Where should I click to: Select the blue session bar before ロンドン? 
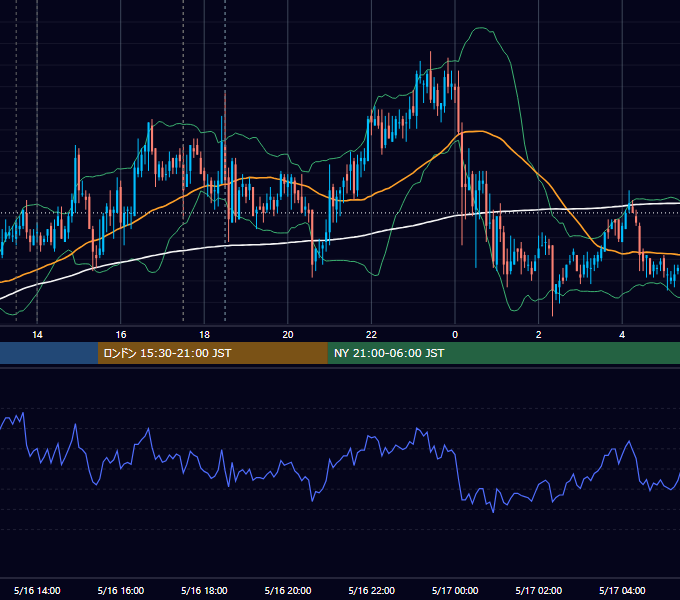pos(49,353)
